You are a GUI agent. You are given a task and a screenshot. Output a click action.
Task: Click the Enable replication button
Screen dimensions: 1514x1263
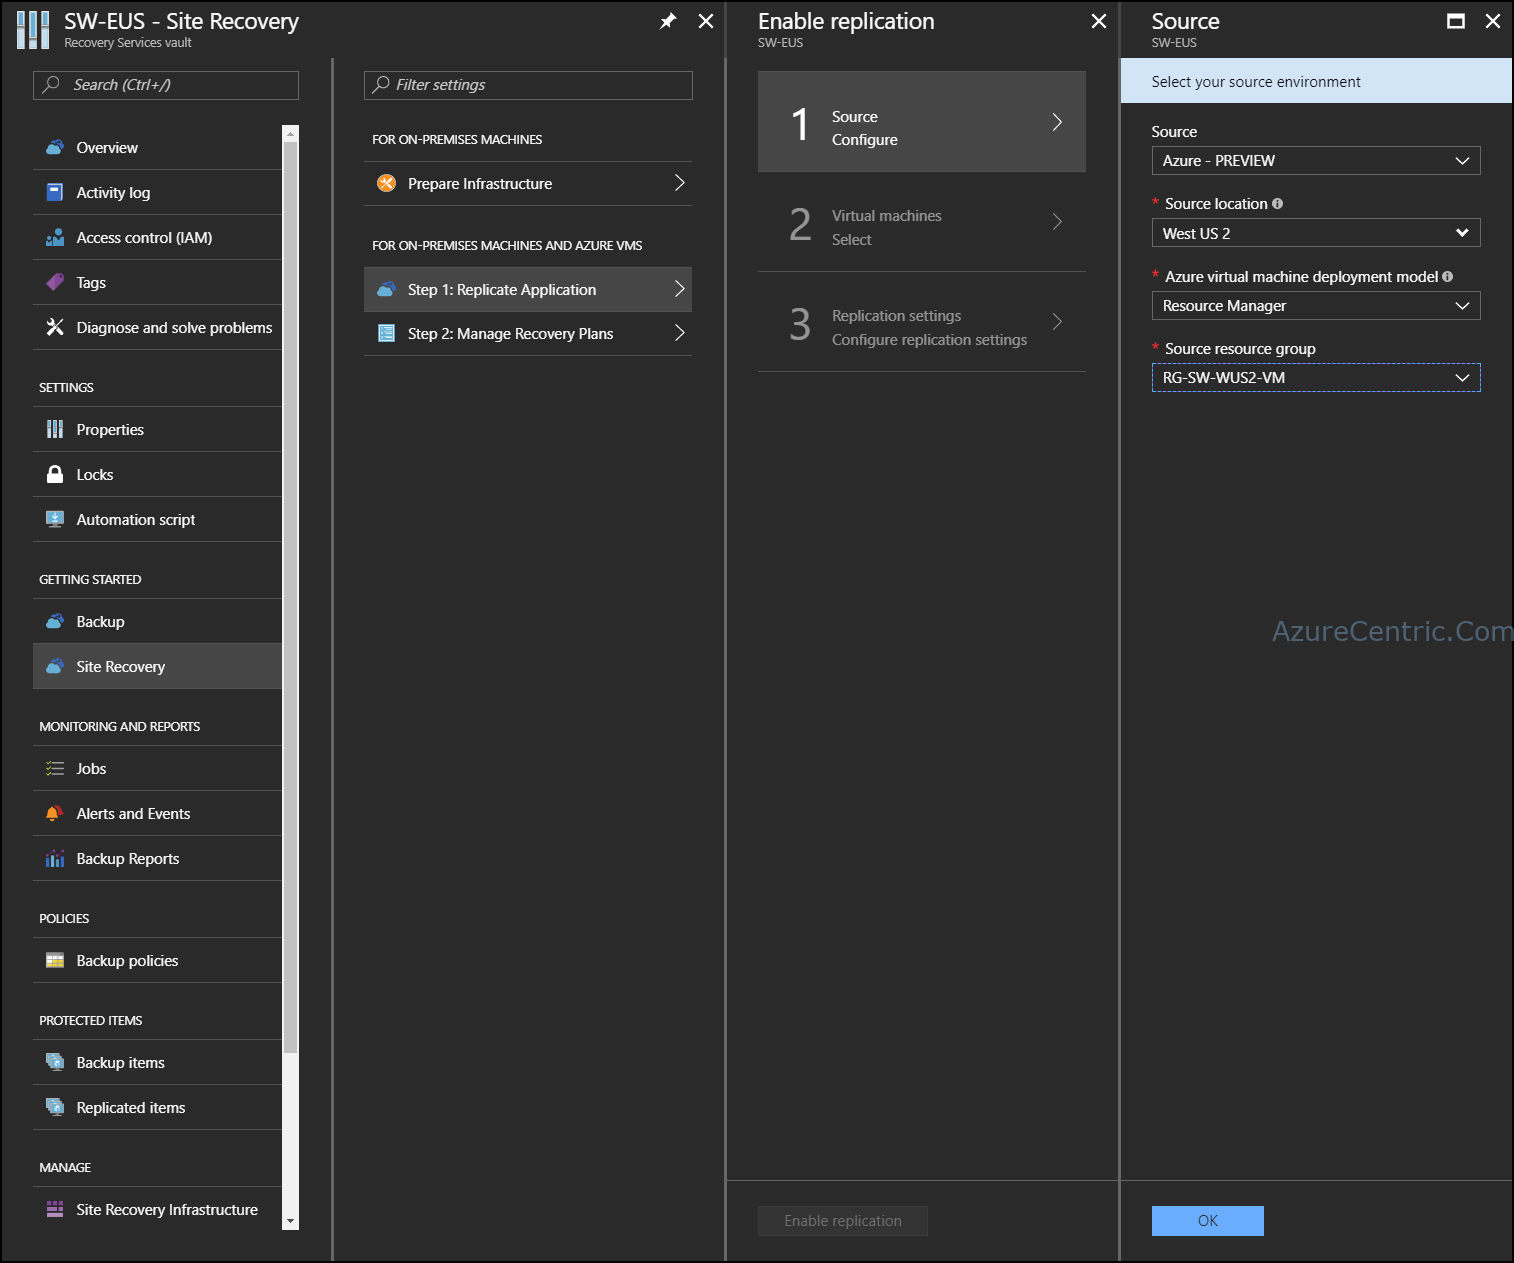842,1220
